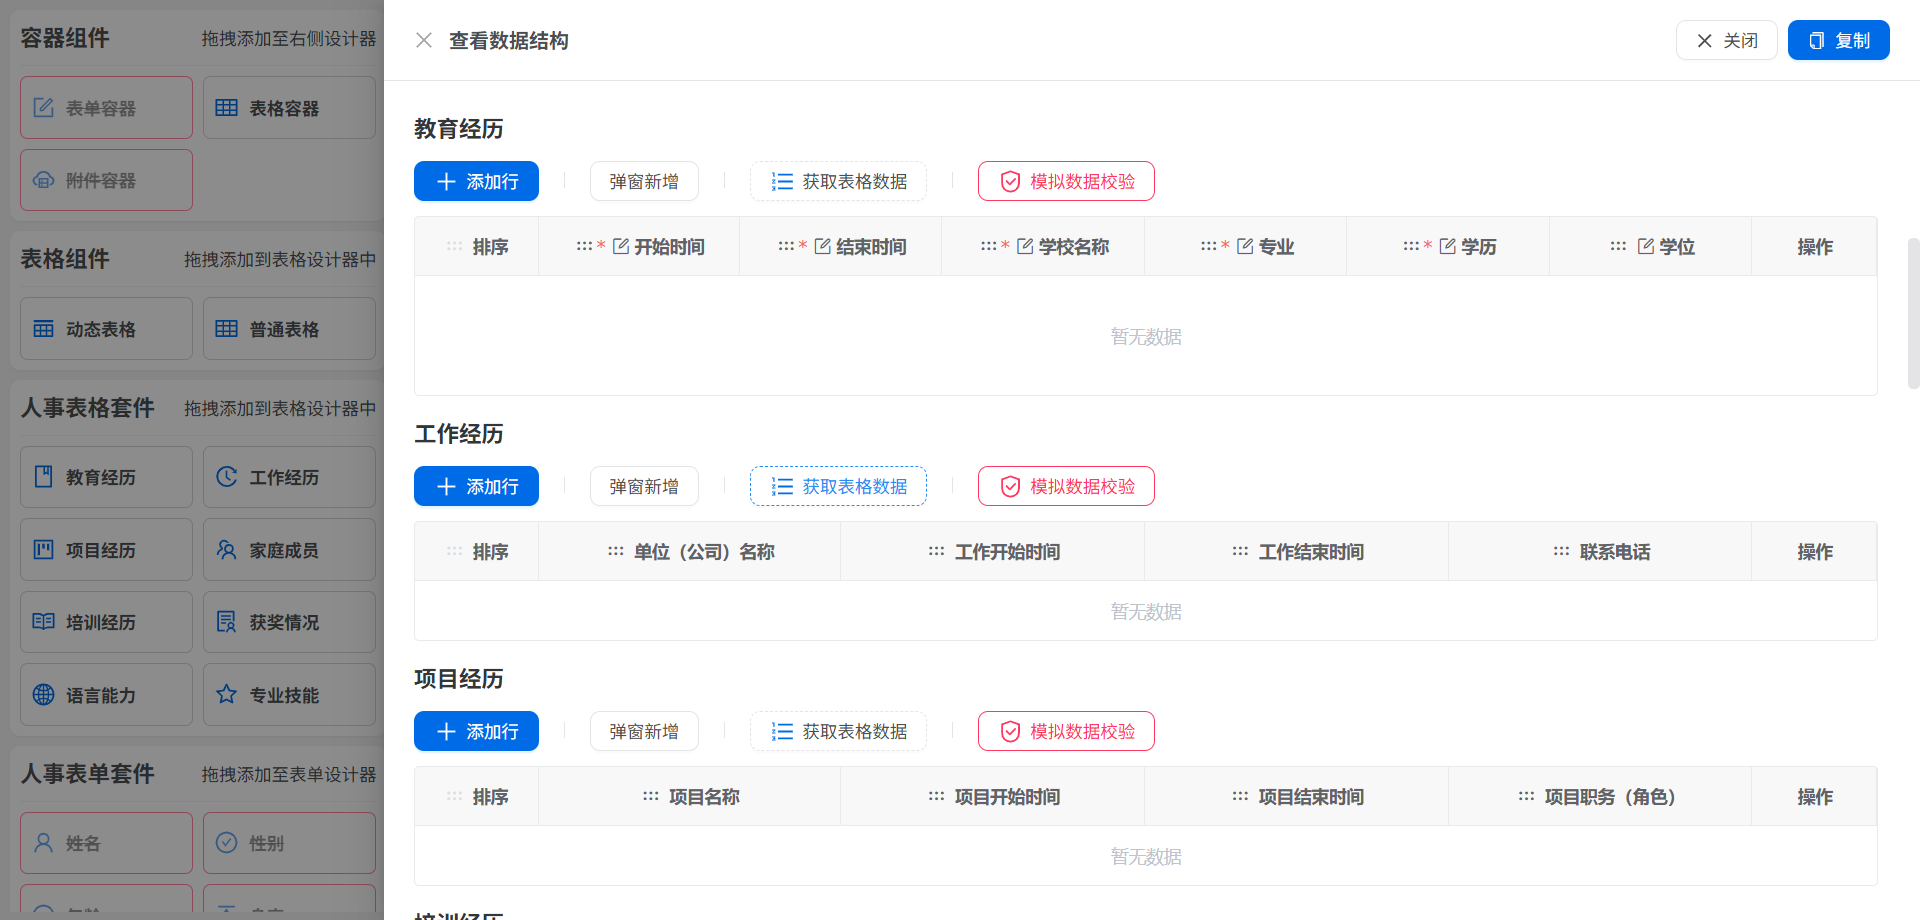
Task: Click 添加行 in the 教育经历 section
Action: 476,181
